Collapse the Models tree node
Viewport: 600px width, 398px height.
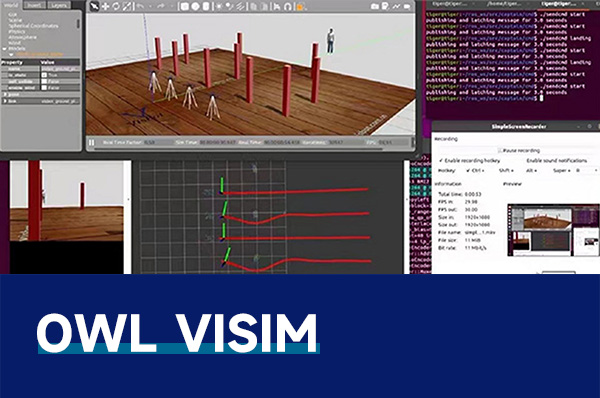[5, 49]
